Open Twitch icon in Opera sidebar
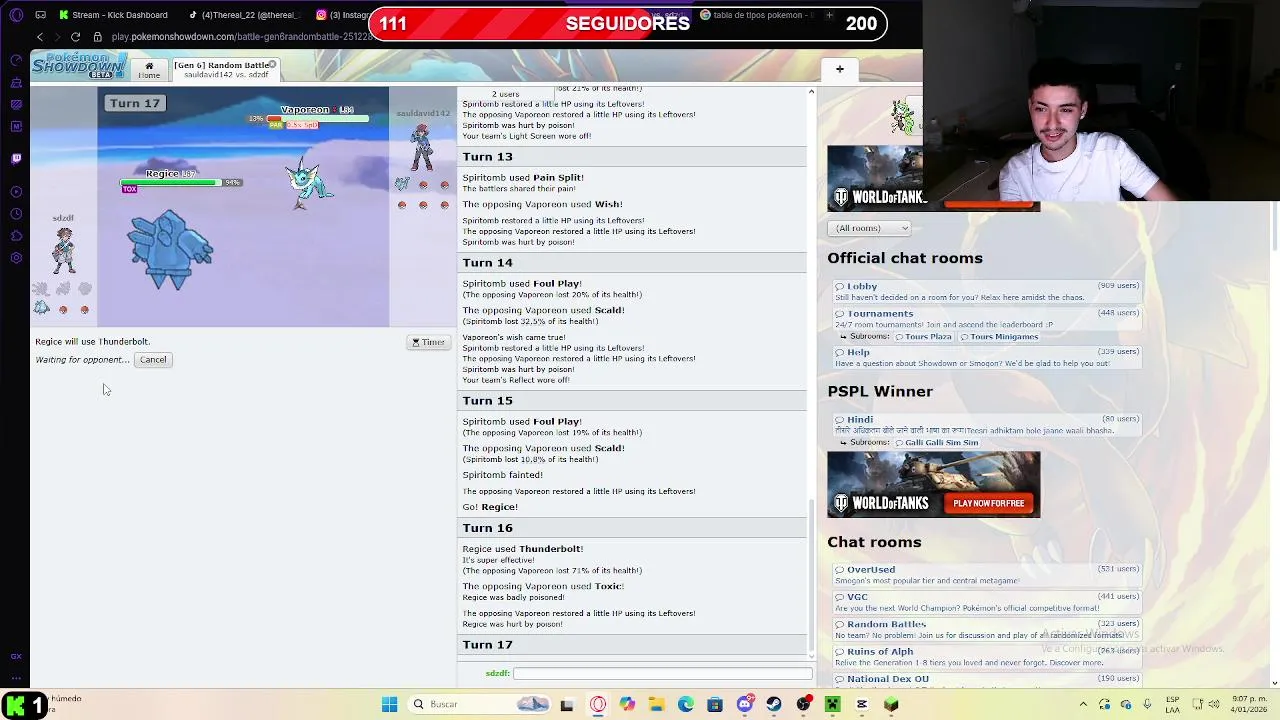The height and width of the screenshot is (720, 1280). point(16,158)
